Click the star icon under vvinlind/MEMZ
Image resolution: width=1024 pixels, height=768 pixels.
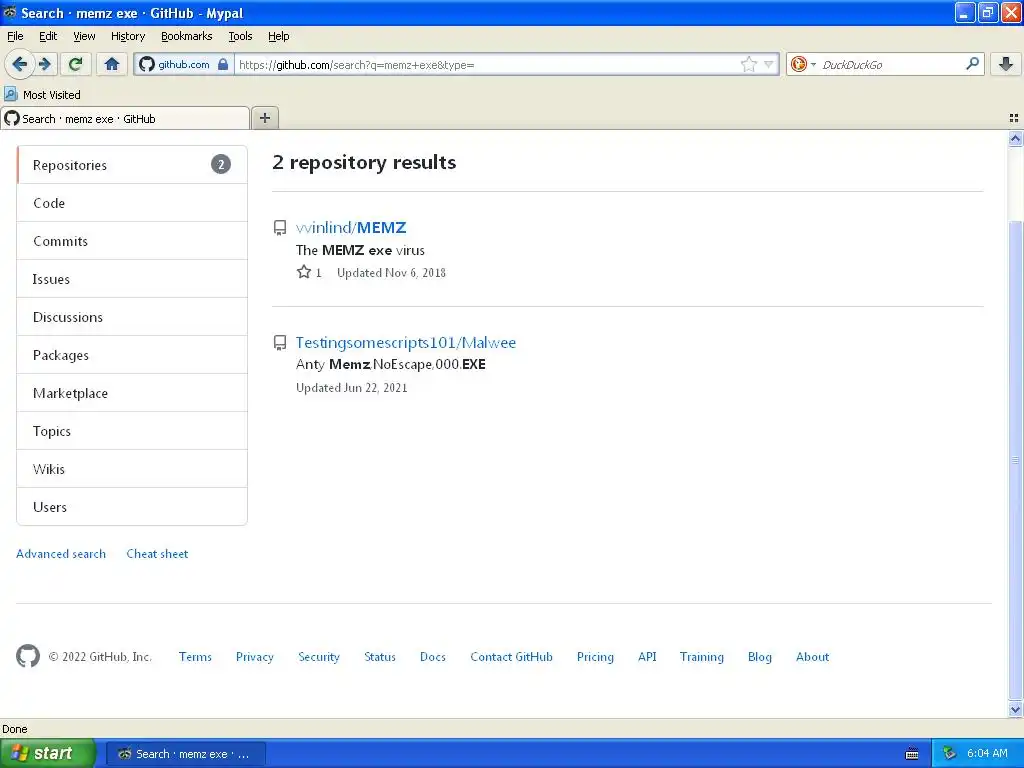click(304, 272)
